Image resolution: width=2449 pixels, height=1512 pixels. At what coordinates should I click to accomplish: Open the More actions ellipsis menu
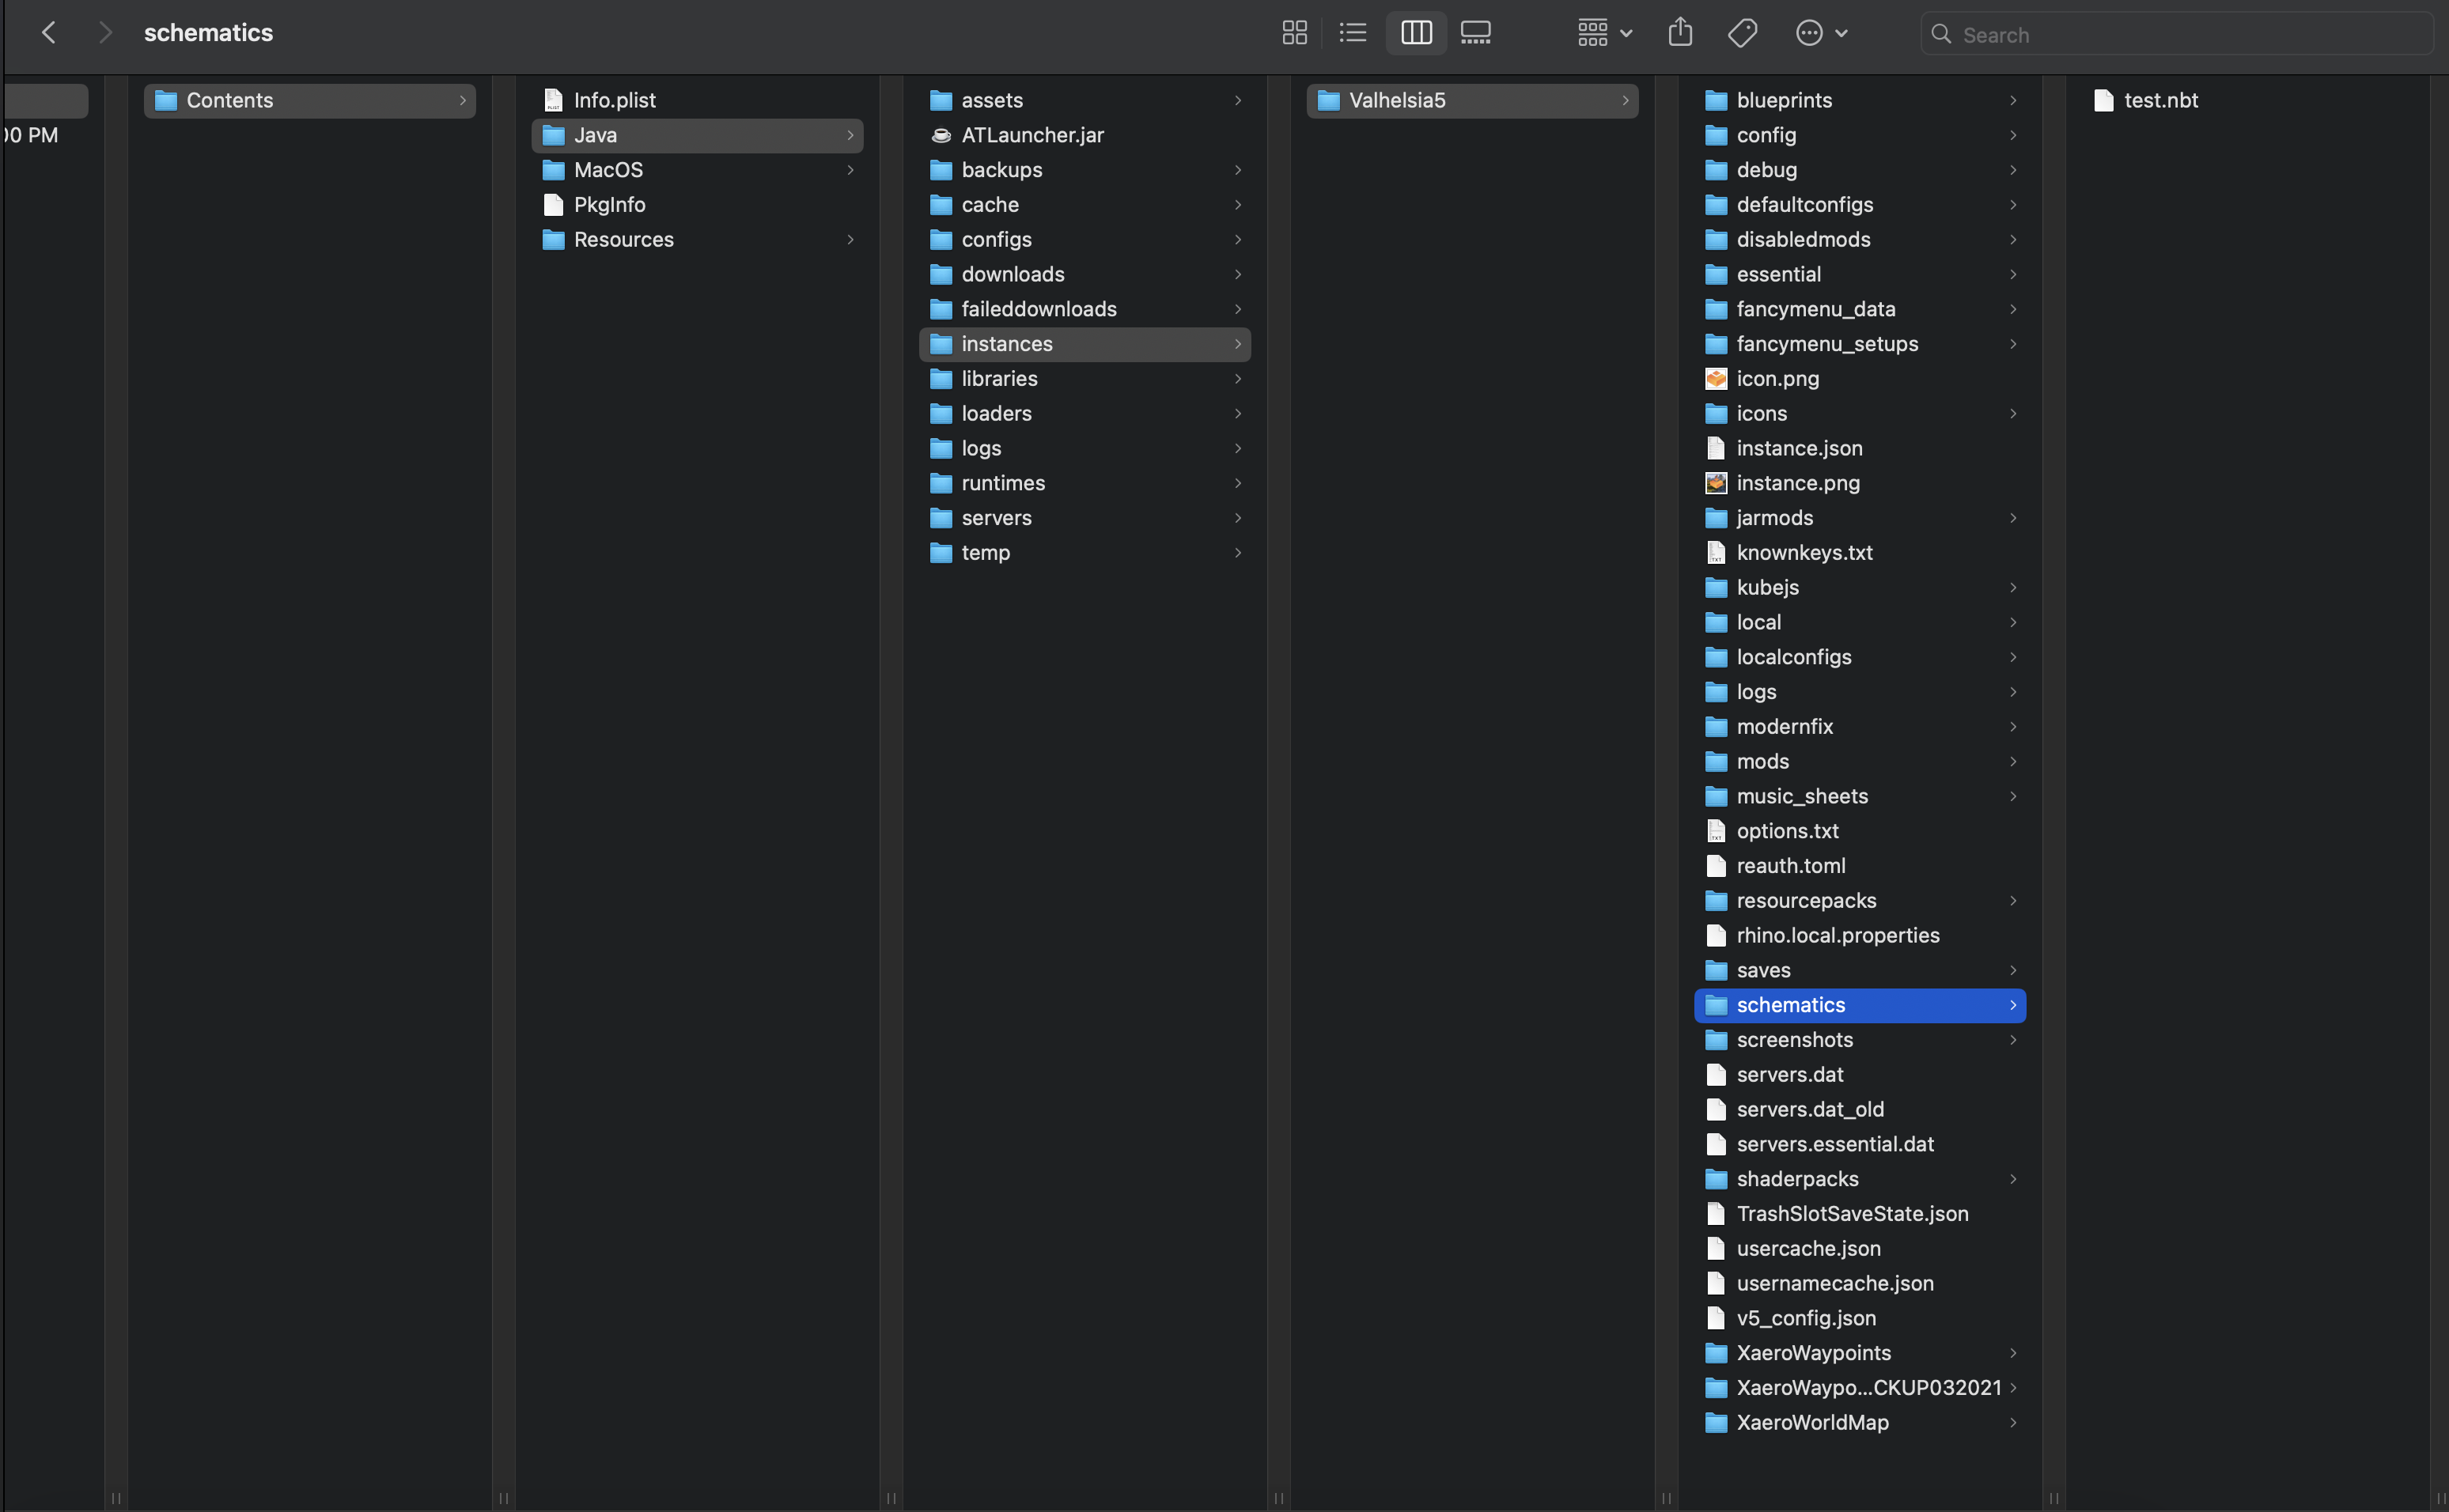pos(1810,32)
